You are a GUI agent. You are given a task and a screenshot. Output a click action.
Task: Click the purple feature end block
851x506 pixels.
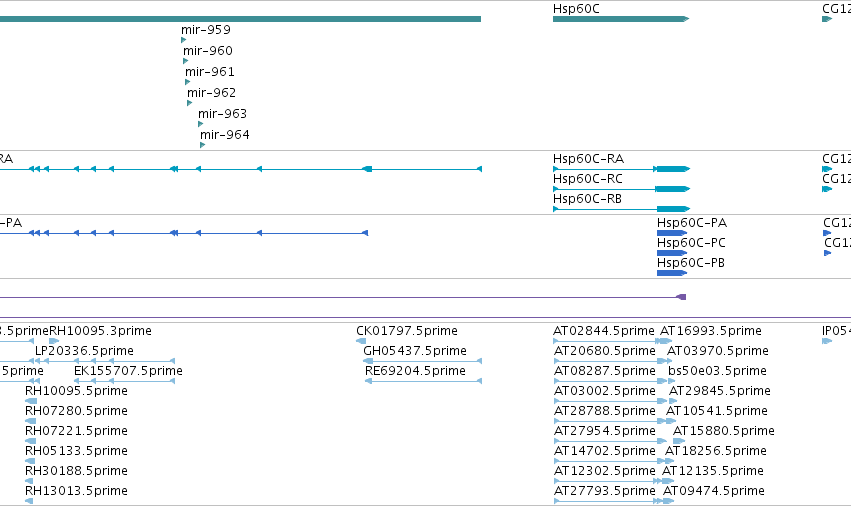click(x=682, y=297)
